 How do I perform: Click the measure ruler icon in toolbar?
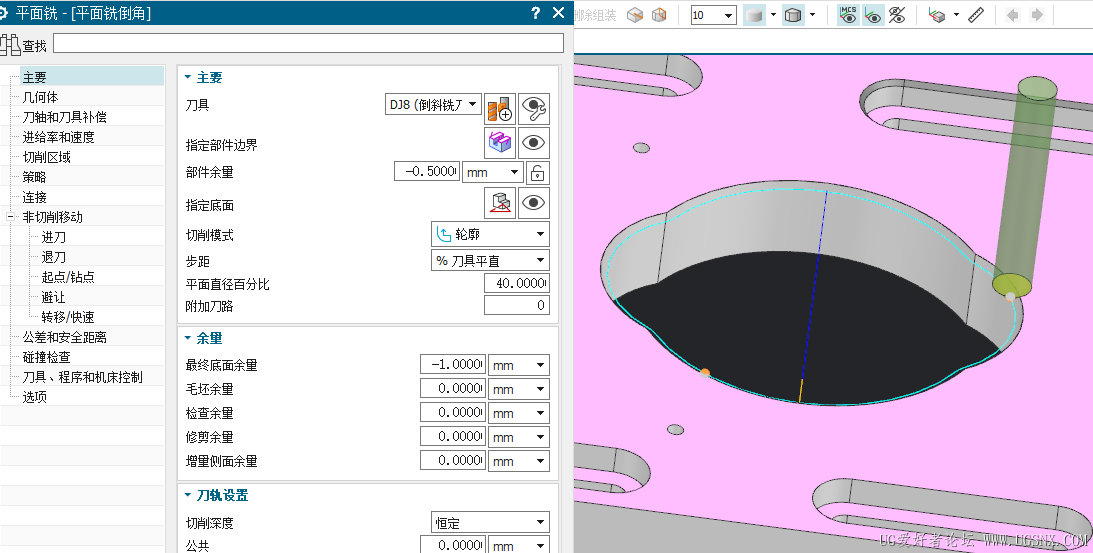pos(976,15)
